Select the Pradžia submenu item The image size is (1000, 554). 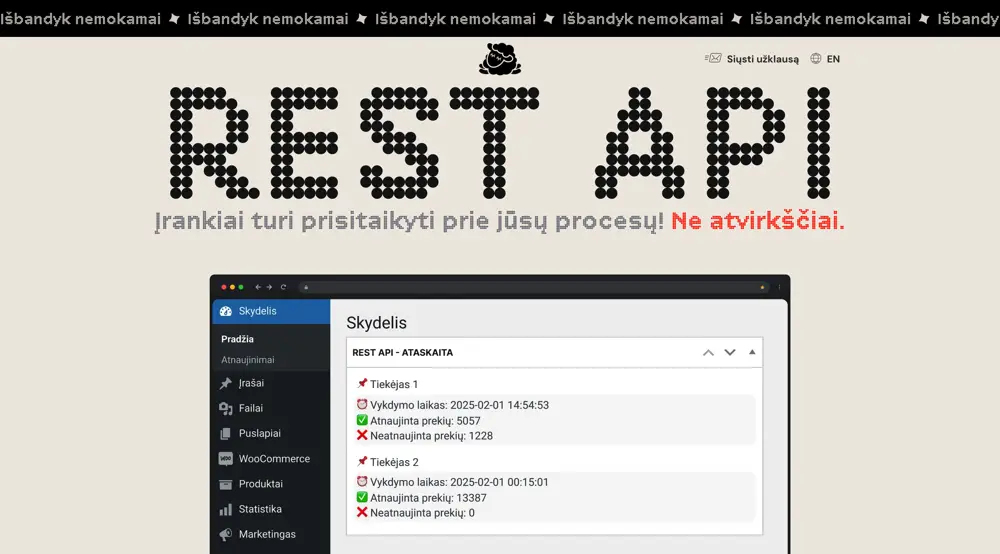pyautogui.click(x=238, y=339)
